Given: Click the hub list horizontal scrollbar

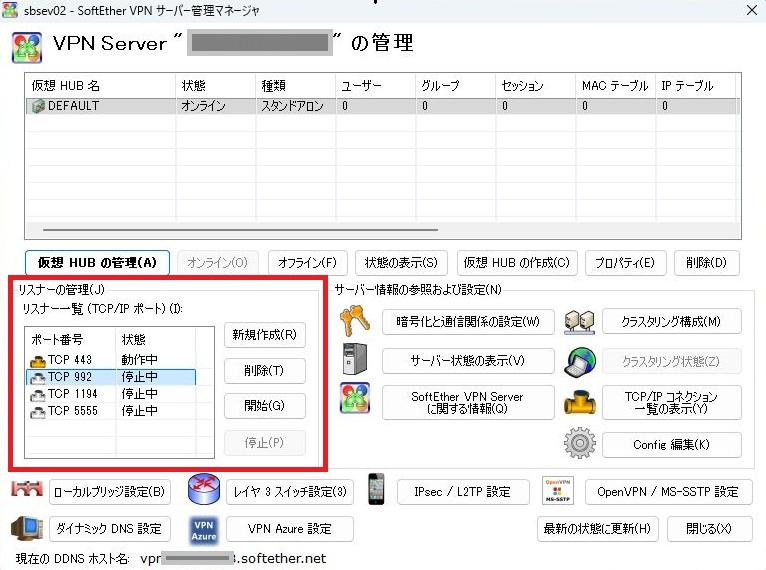Looking at the screenshot, I should coord(240,229).
